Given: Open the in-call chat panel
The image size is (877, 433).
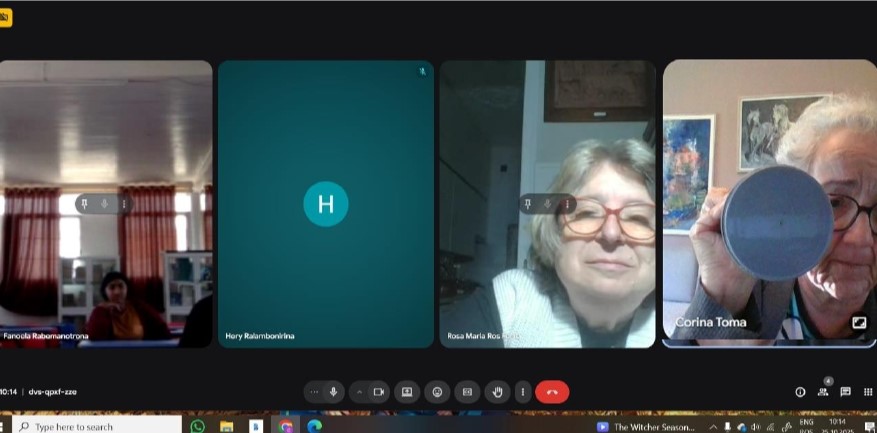Looking at the screenshot, I should click(845, 392).
